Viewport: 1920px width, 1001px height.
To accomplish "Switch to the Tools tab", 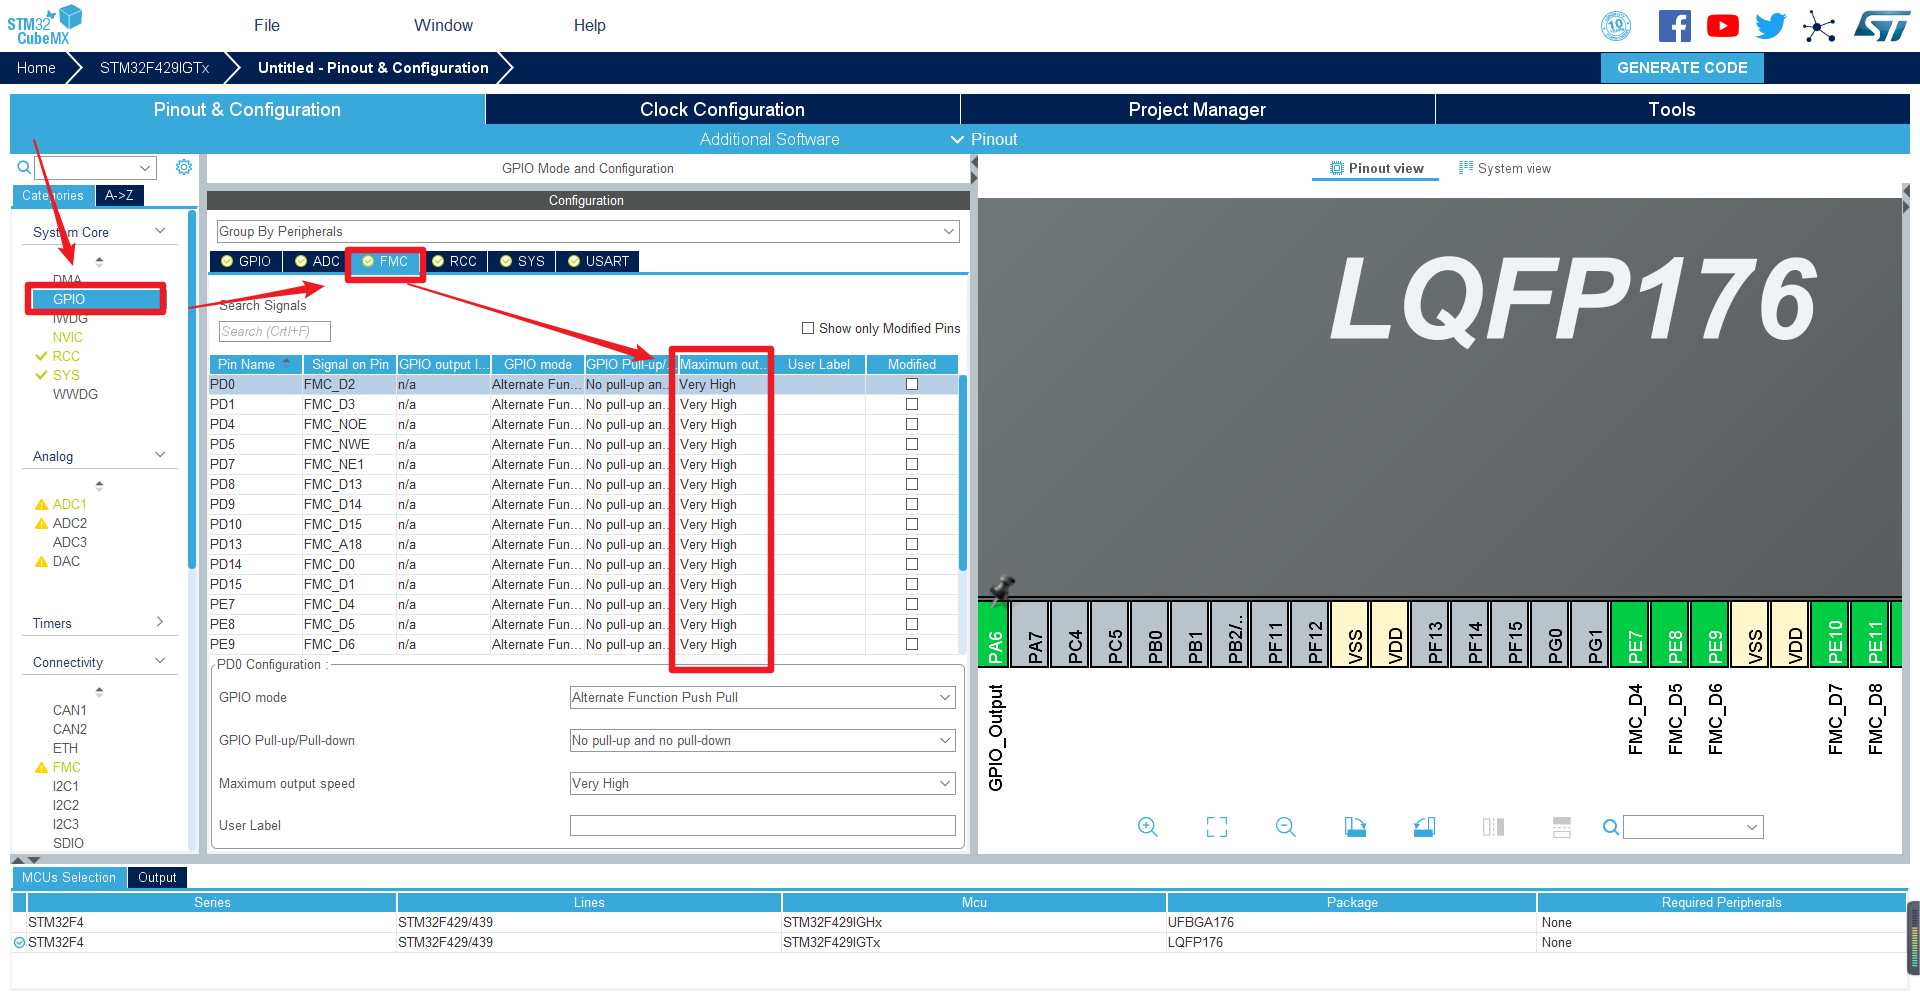I will [1672, 109].
